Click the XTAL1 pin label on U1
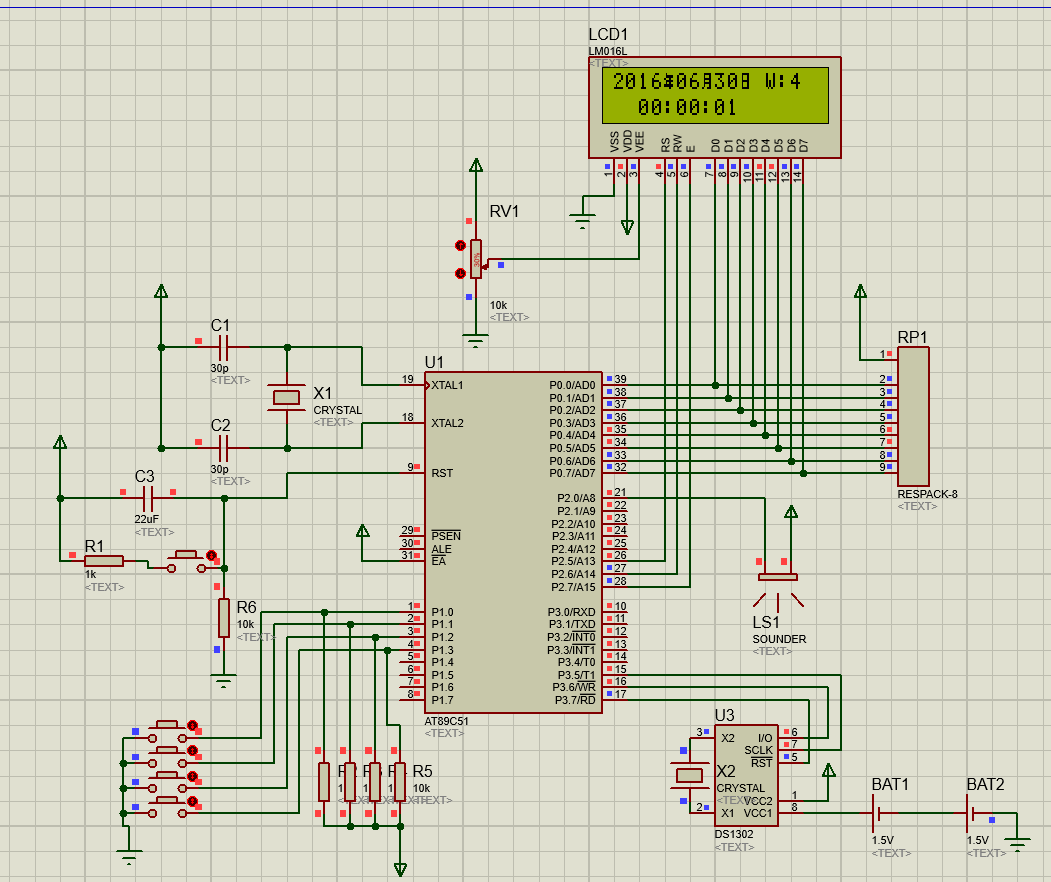1051x882 pixels. [447, 385]
